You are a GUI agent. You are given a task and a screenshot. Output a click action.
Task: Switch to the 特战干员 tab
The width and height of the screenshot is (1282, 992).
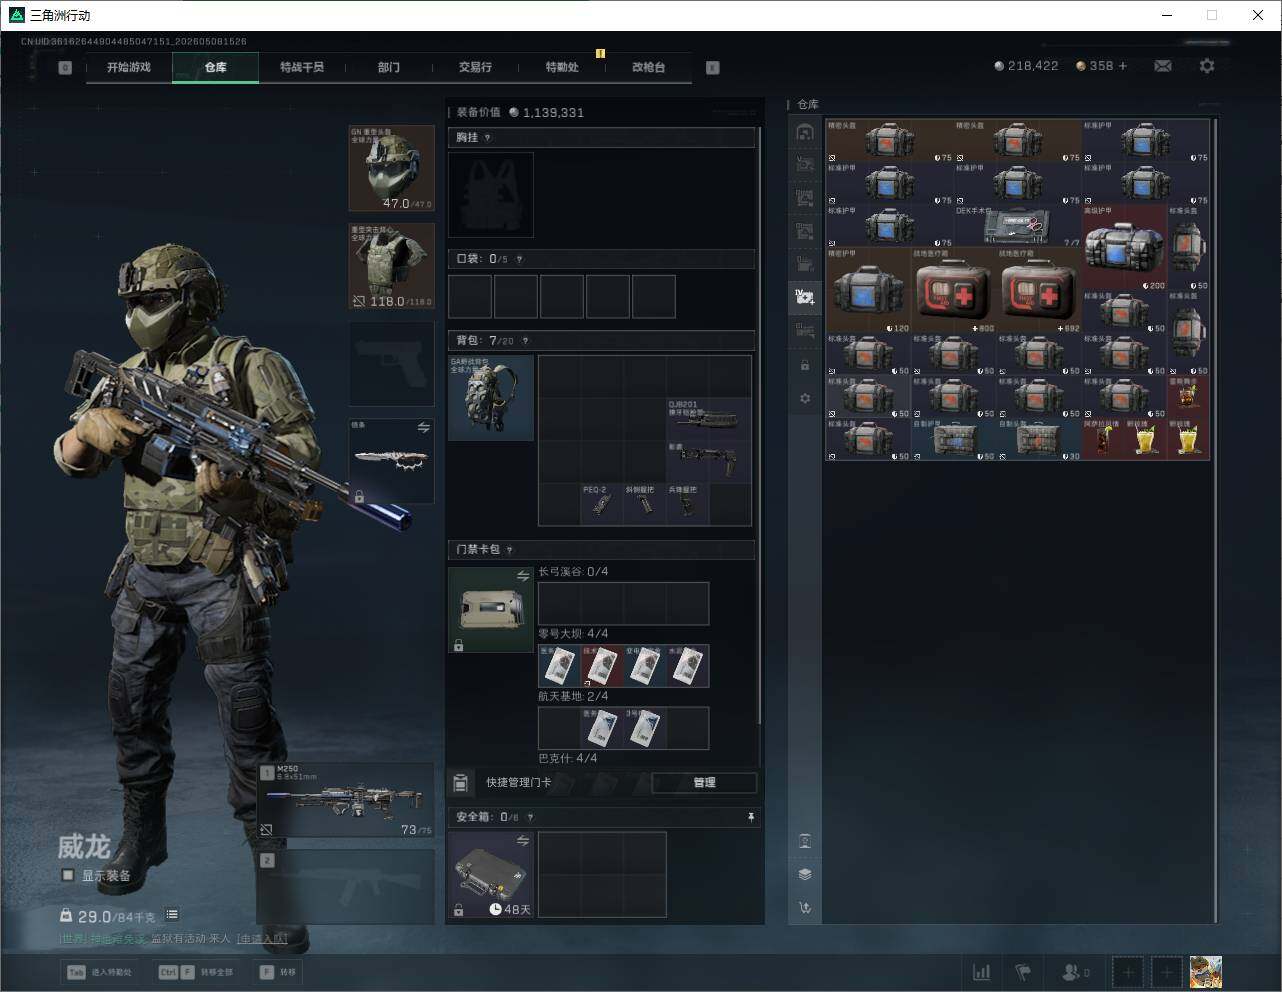[302, 67]
